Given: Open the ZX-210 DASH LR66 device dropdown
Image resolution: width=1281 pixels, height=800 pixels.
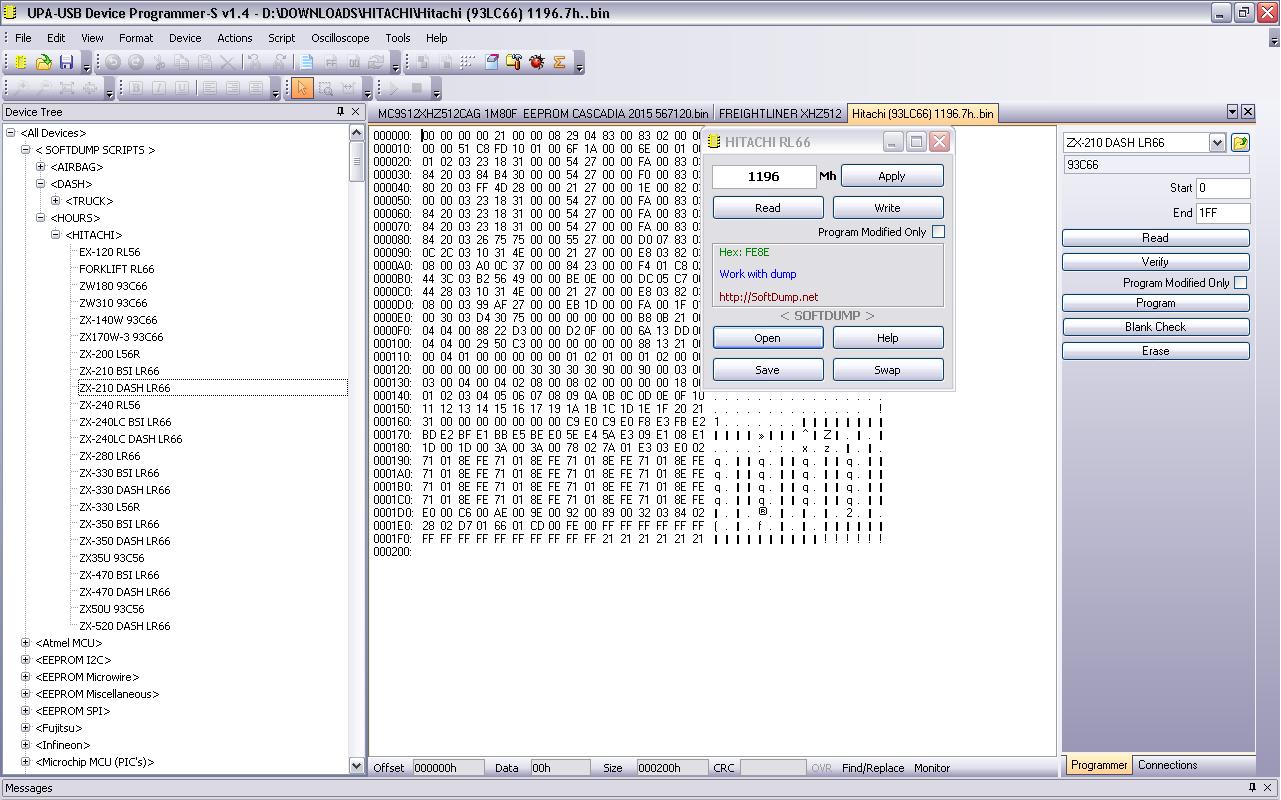Looking at the screenshot, I should point(1217,142).
